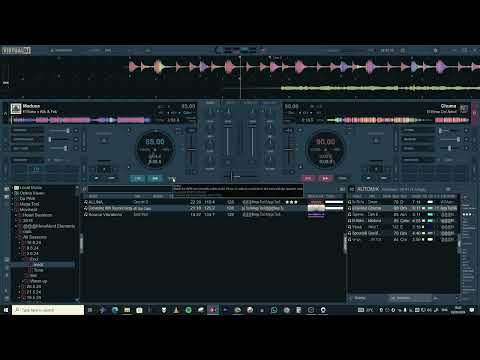Seek in the Chroma song overview waveform
The height and width of the screenshot is (360, 480).
point(398,120)
